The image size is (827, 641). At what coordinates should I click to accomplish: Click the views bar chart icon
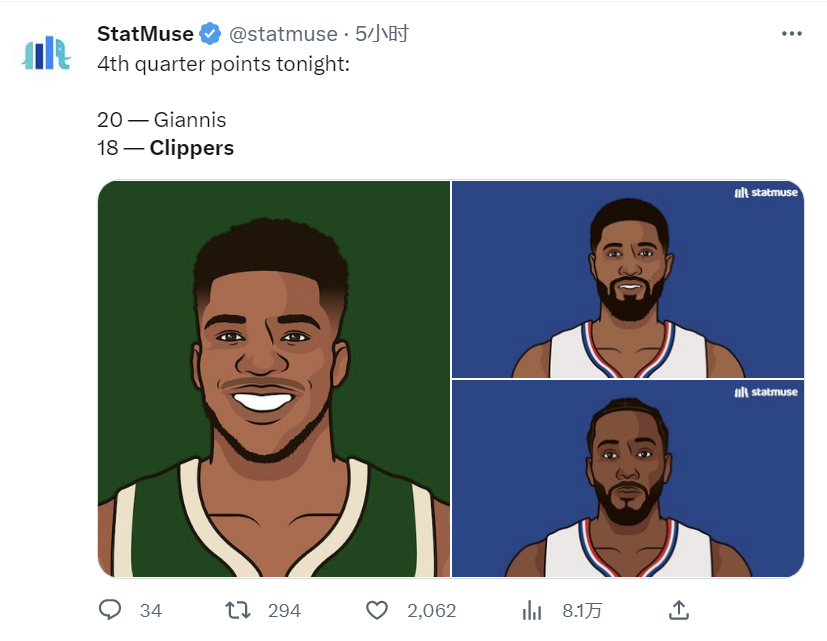pos(533,610)
